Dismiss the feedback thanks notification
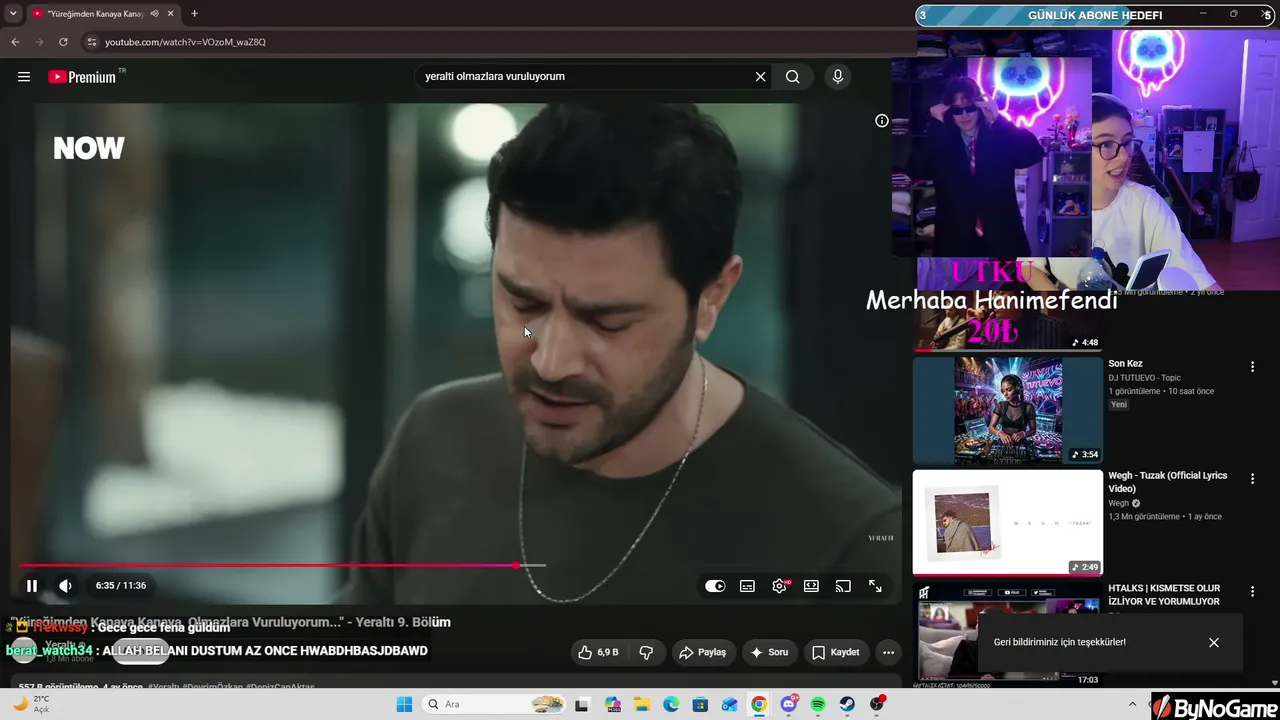Viewport: 1280px width, 720px height. pyautogui.click(x=1214, y=643)
